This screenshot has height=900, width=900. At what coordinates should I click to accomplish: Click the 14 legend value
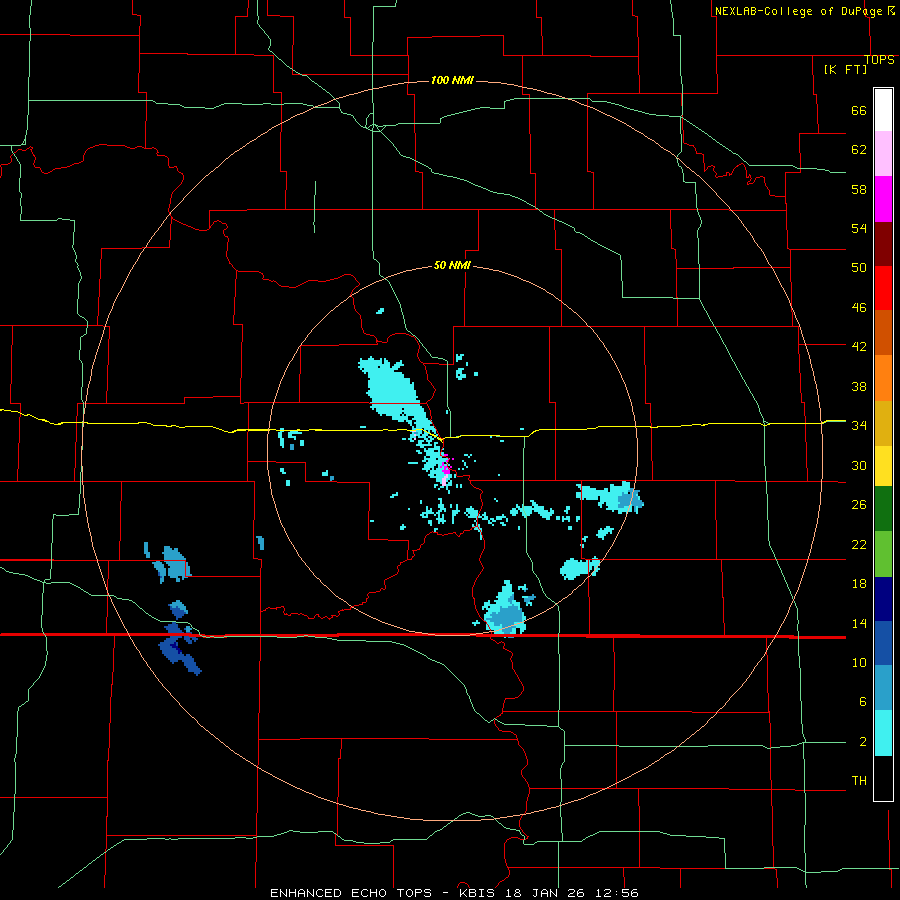click(x=859, y=623)
